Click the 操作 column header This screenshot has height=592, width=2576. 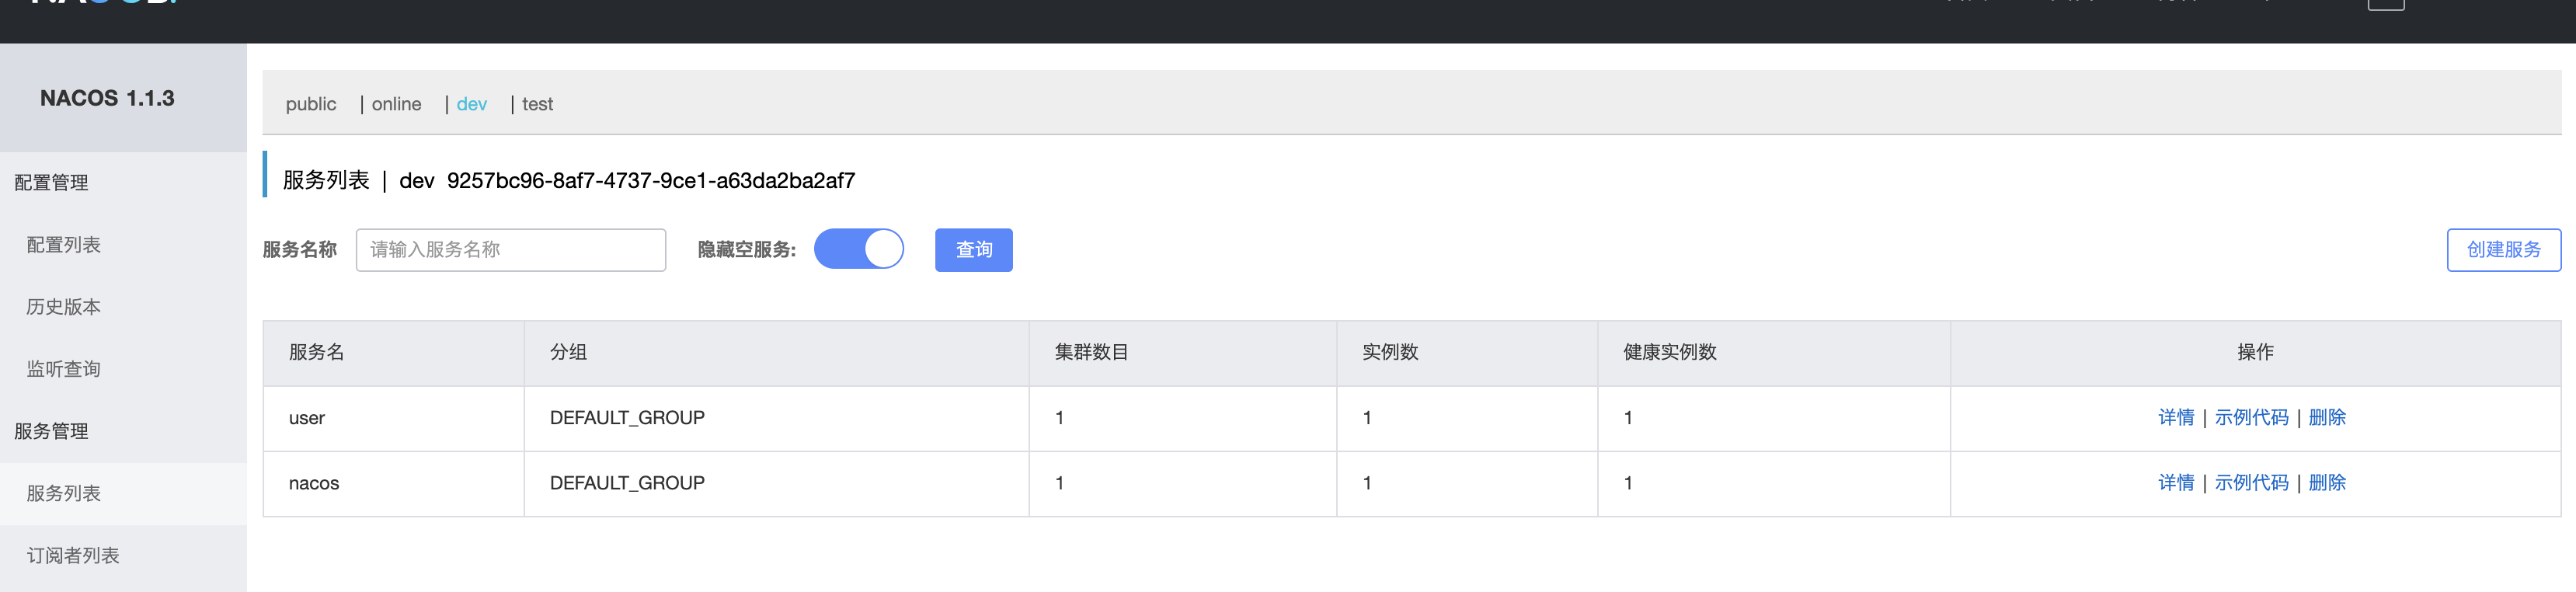pyautogui.click(x=2256, y=353)
